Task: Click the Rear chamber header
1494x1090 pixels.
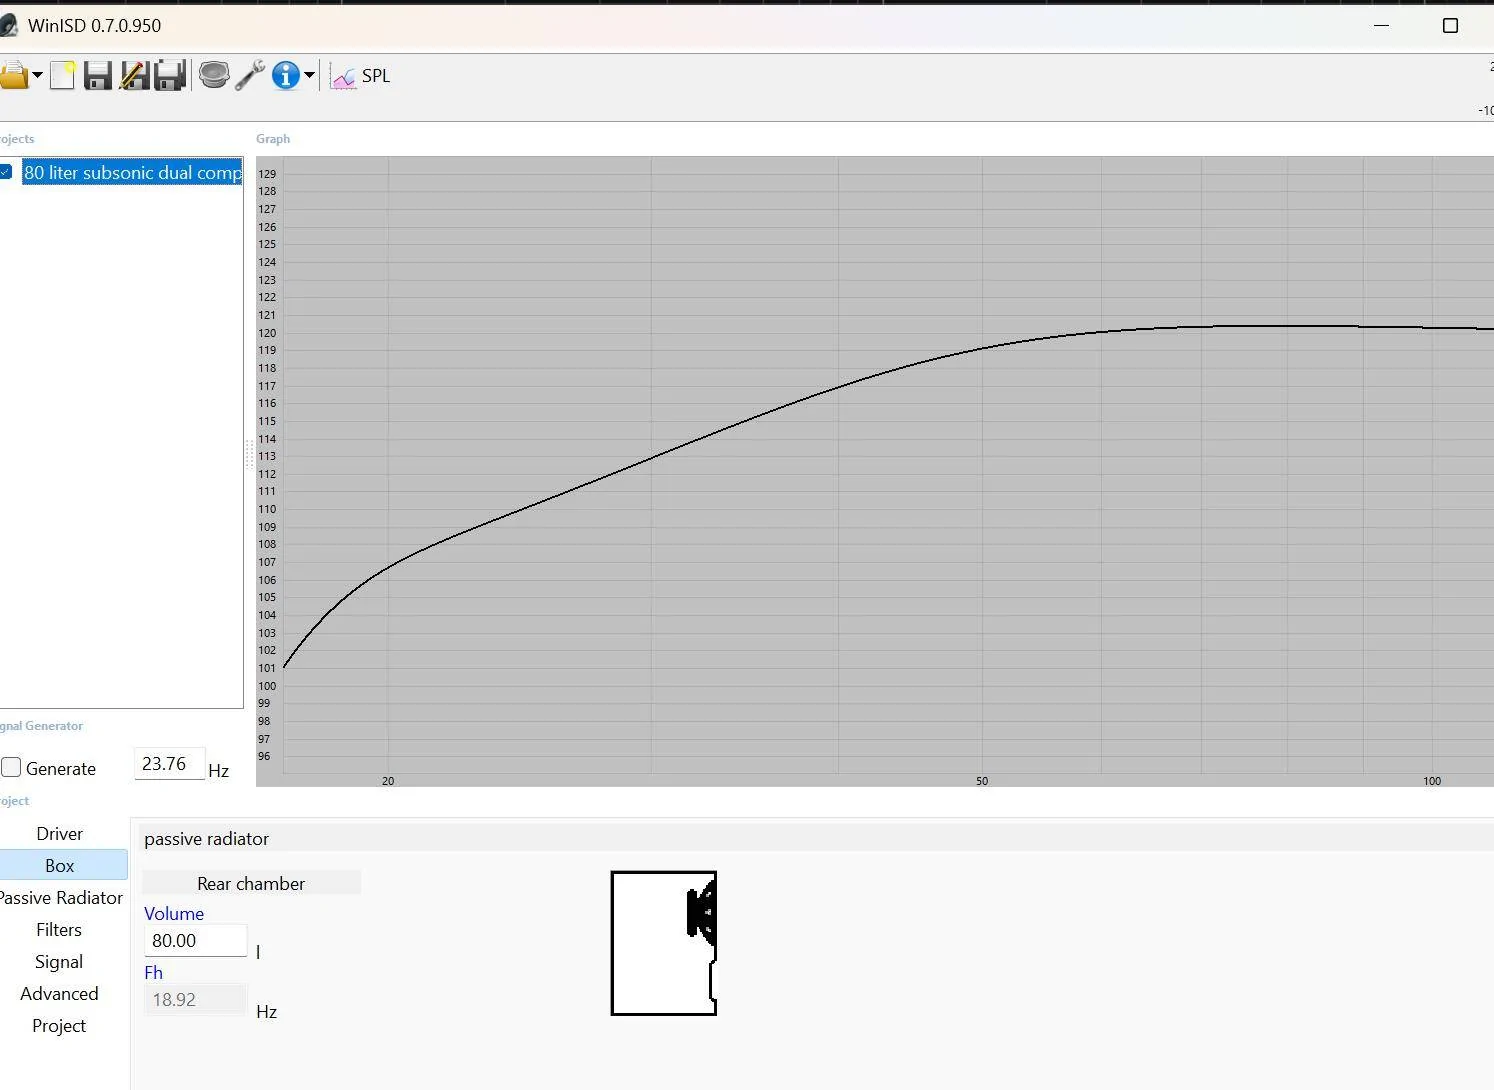Action: 251,883
